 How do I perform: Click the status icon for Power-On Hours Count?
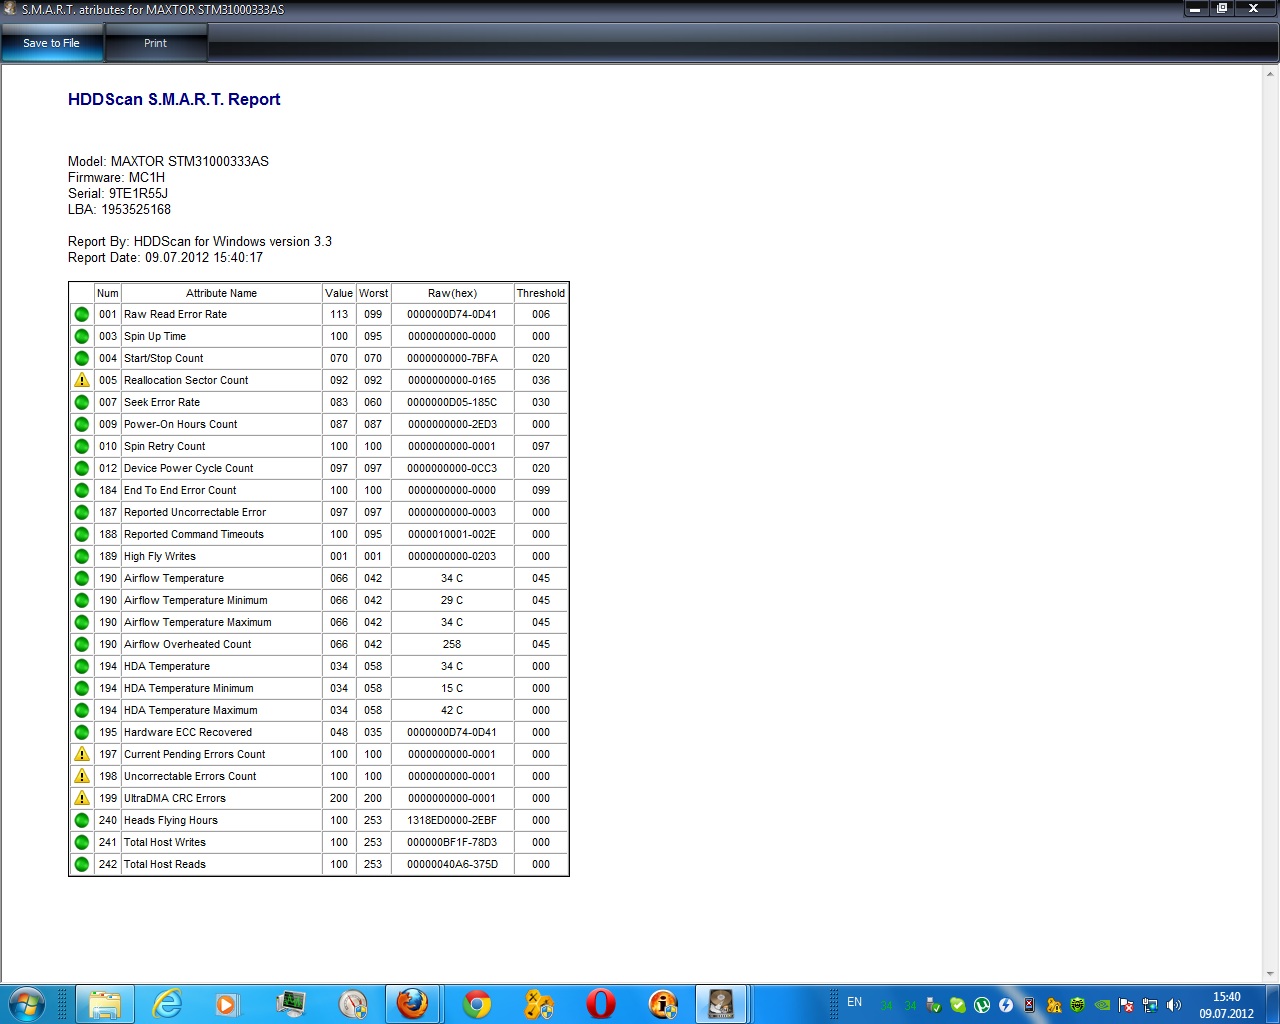(82, 424)
